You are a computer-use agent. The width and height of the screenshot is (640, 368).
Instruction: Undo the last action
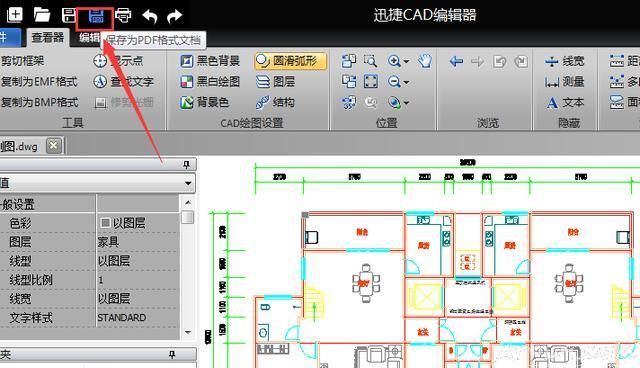[150, 16]
